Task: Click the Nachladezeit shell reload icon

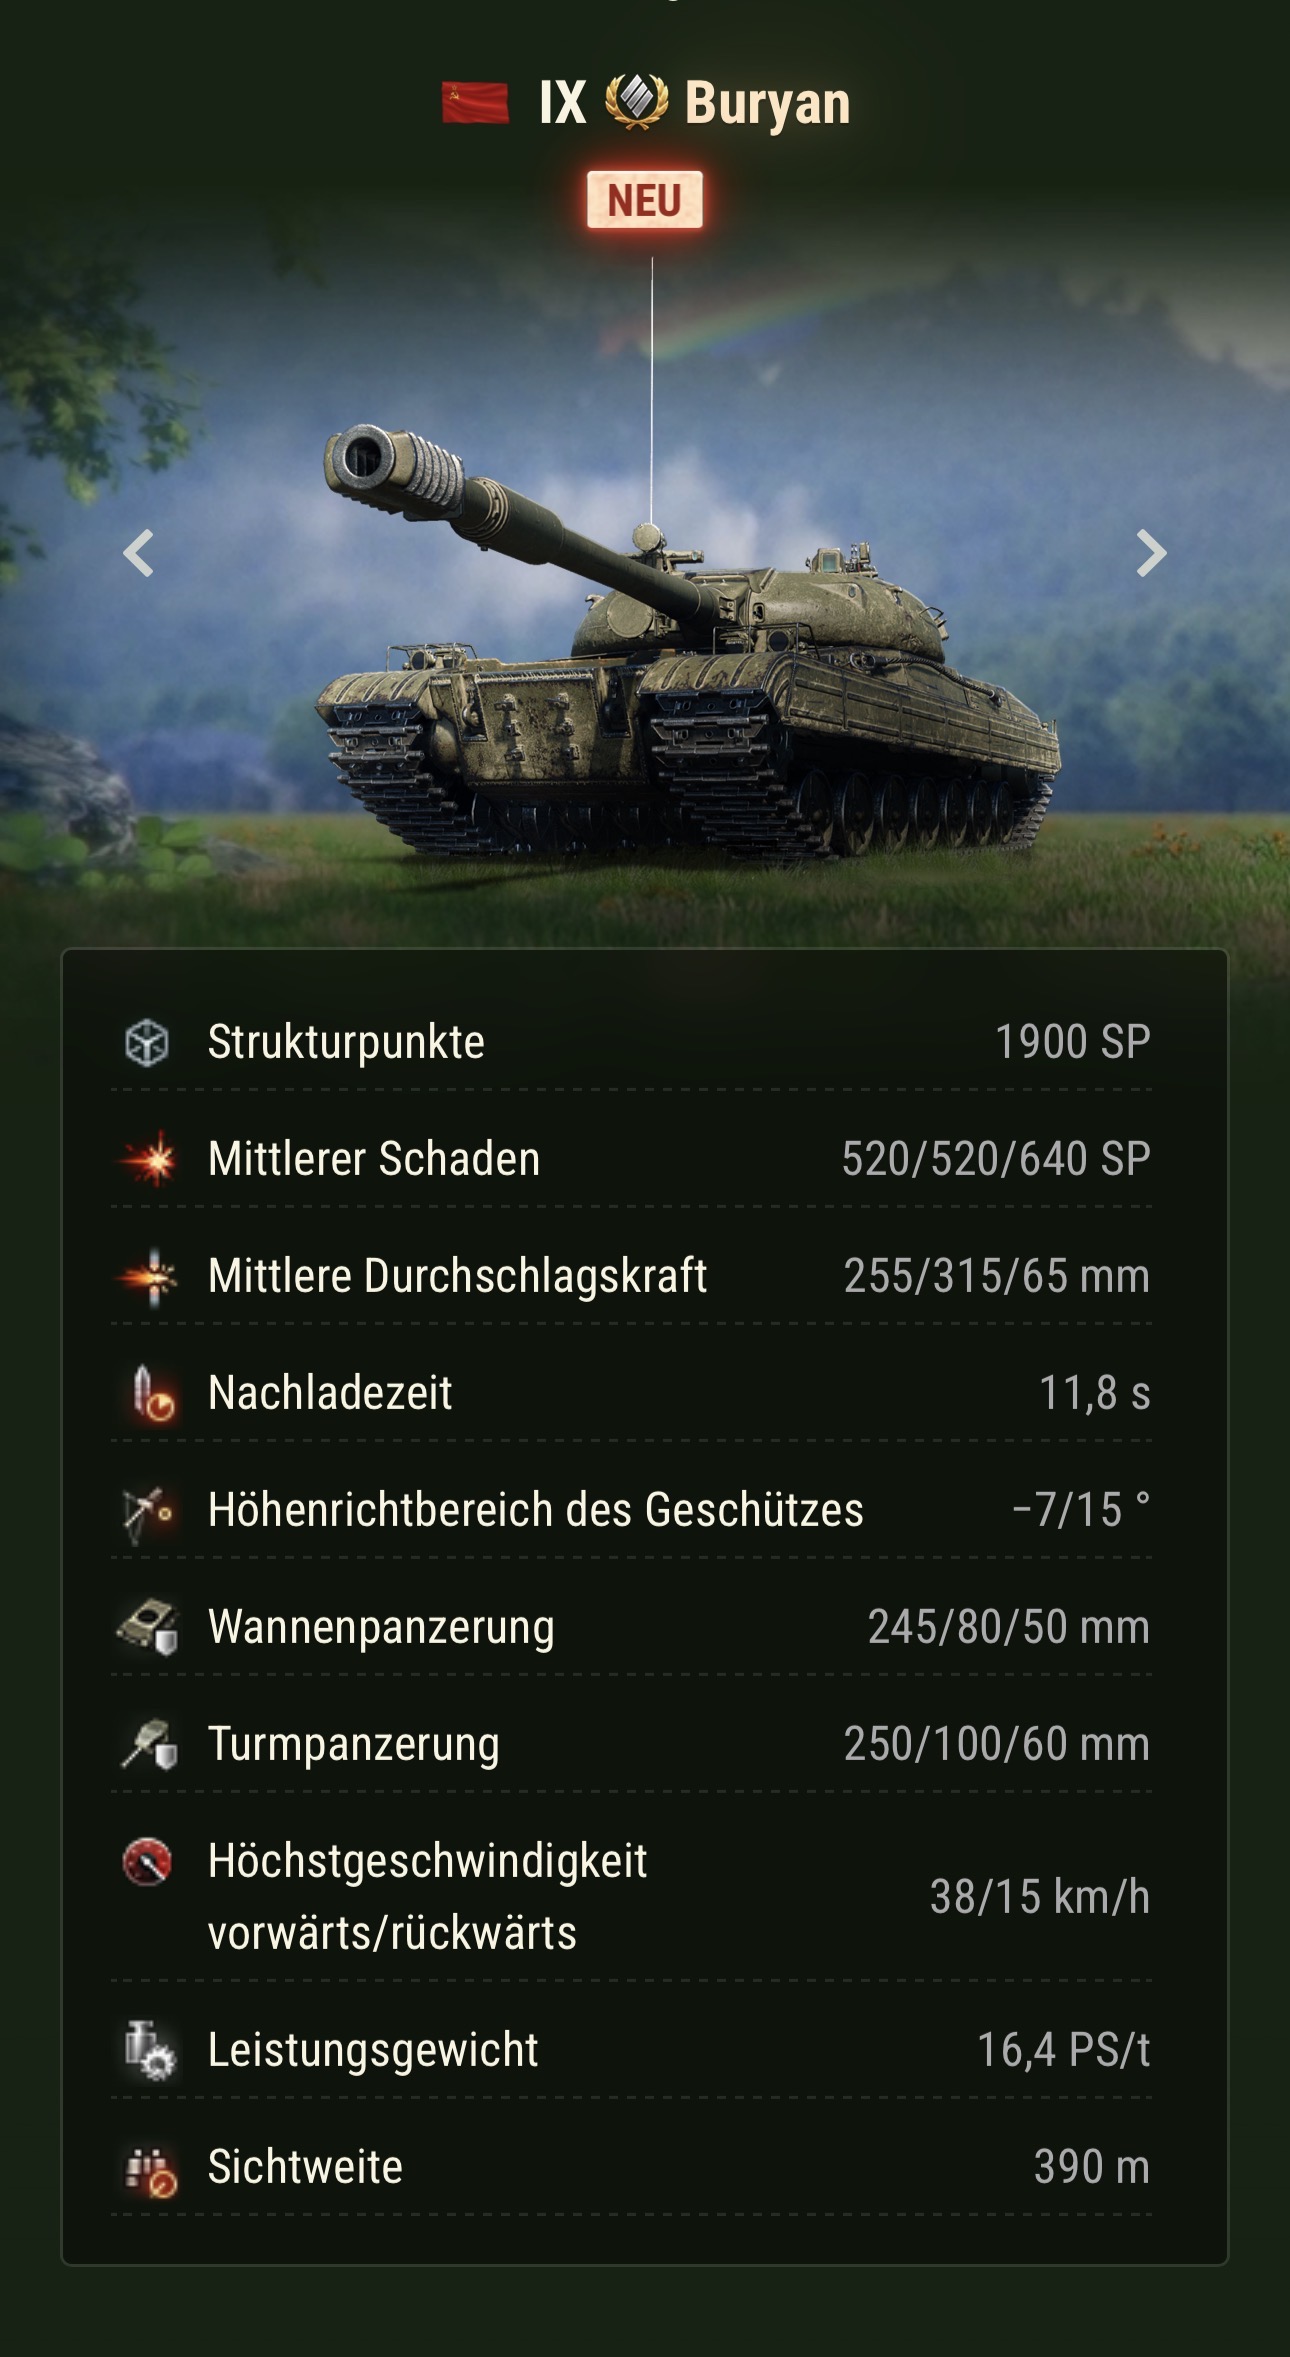Action: point(152,1393)
